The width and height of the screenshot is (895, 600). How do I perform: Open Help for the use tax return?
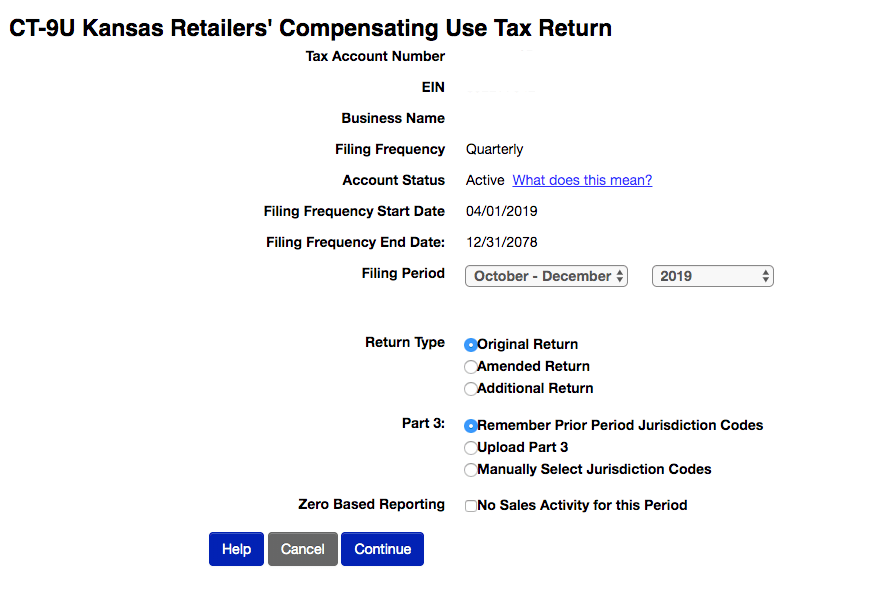[x=236, y=548]
